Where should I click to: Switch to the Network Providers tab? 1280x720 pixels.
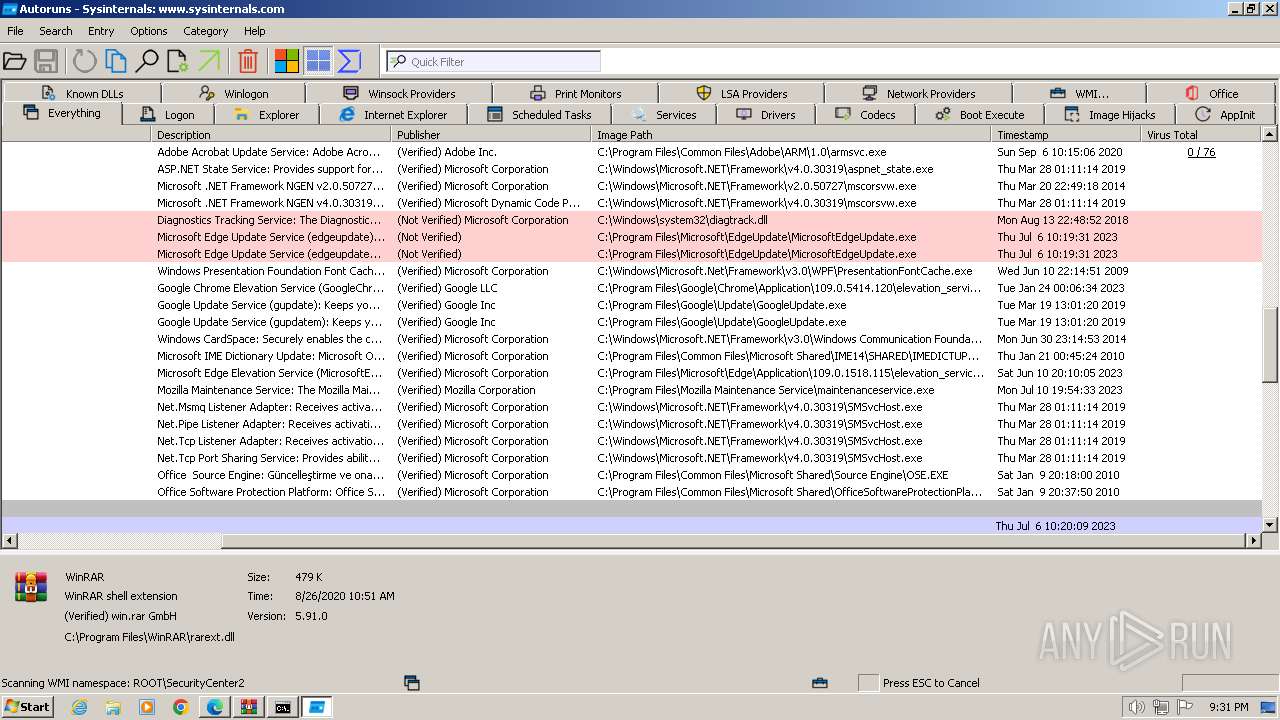[918, 93]
